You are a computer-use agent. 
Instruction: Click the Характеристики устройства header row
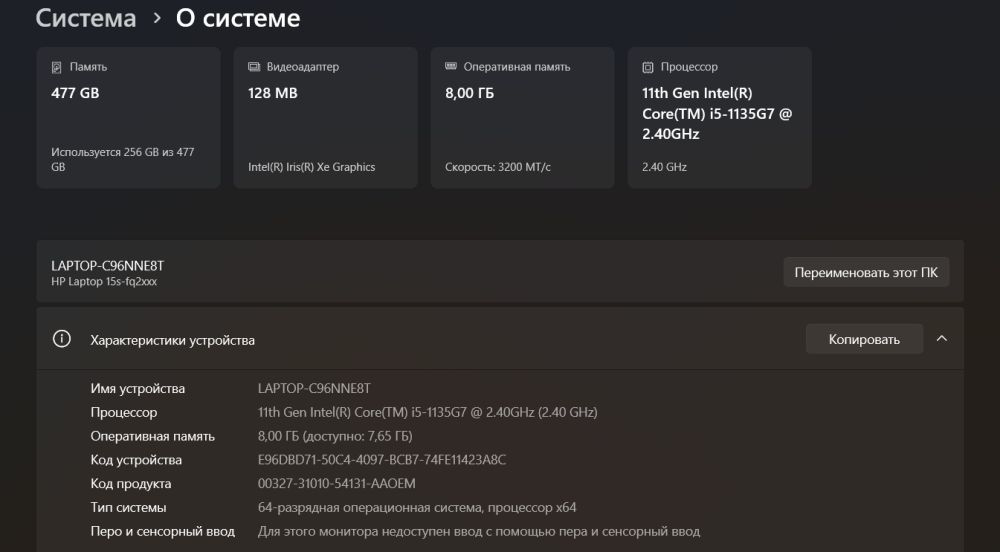click(x=400, y=340)
